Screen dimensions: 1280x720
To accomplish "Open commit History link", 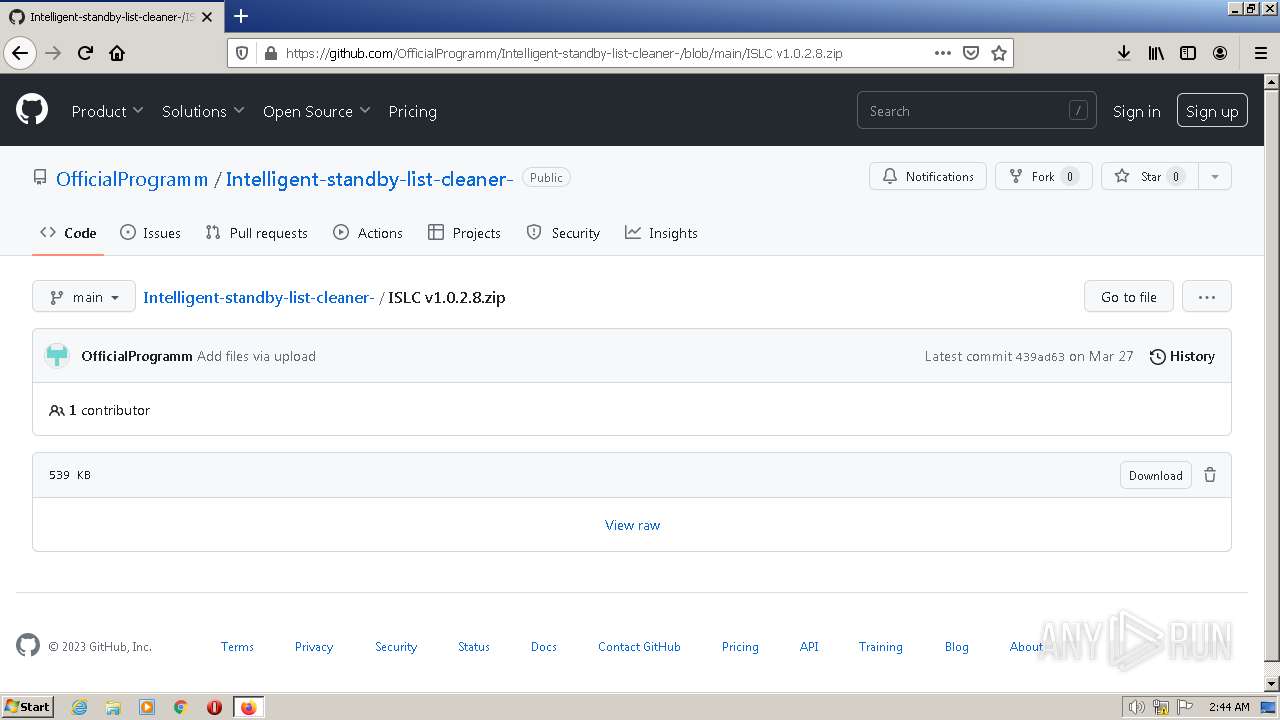I will point(1182,356).
